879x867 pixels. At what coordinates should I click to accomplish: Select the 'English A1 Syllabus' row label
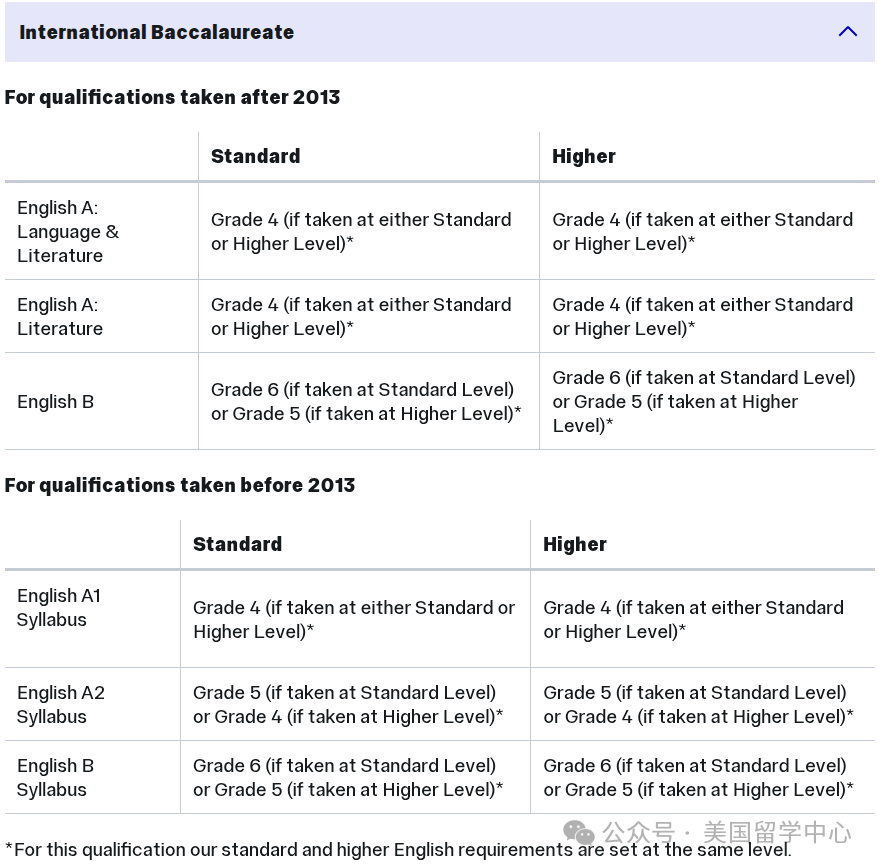(59, 608)
